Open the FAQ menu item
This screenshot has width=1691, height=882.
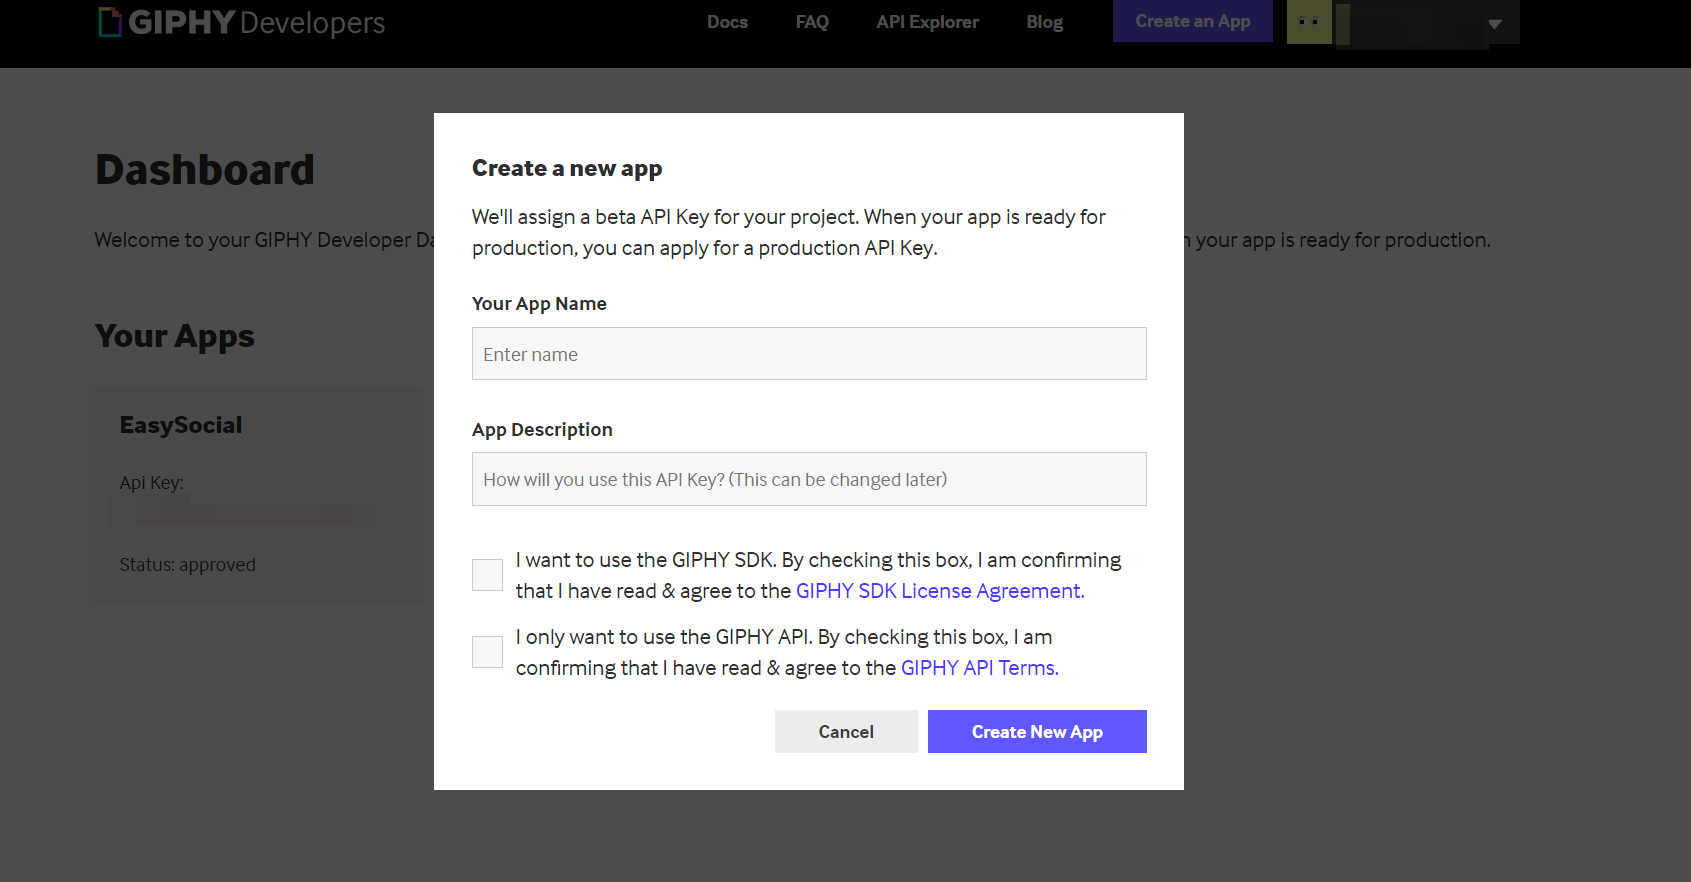[x=812, y=22]
